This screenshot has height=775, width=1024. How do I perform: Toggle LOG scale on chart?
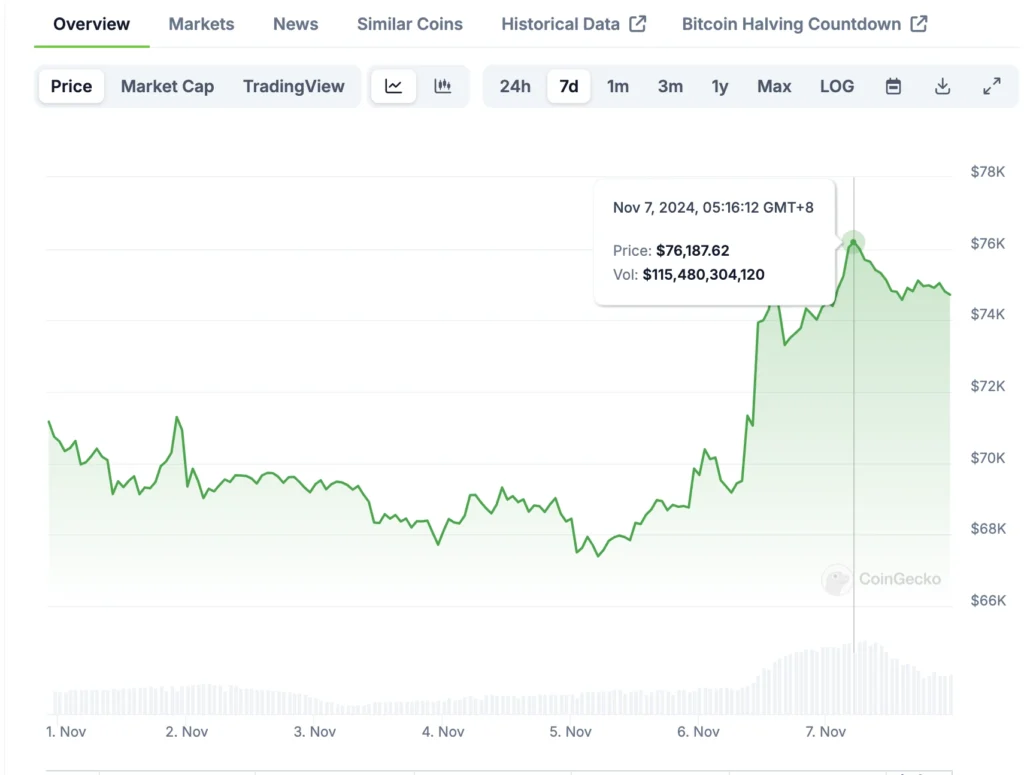pos(837,86)
